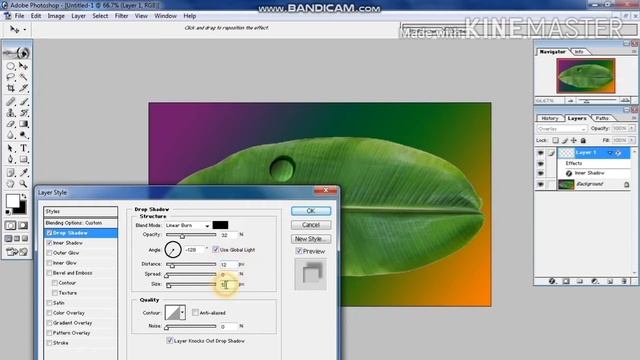This screenshot has width=640, height=360.
Task: Select the Dodge tool
Action: [23, 135]
